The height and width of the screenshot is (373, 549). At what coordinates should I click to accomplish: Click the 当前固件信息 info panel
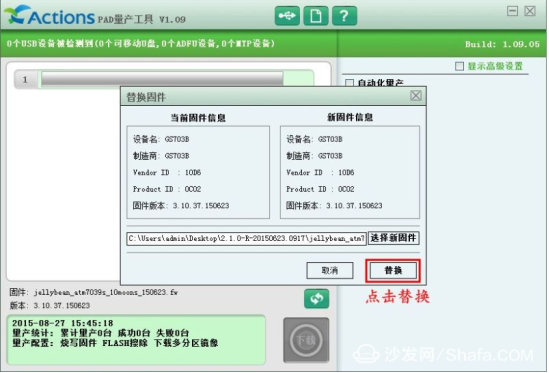coord(198,172)
